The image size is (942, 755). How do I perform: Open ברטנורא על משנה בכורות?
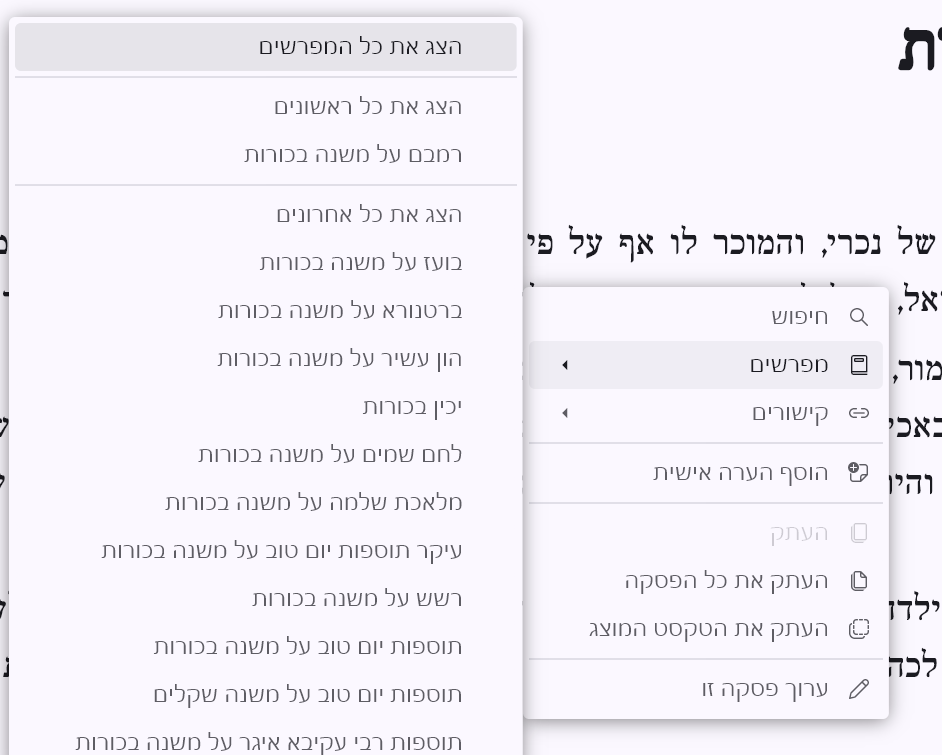(x=340, y=311)
